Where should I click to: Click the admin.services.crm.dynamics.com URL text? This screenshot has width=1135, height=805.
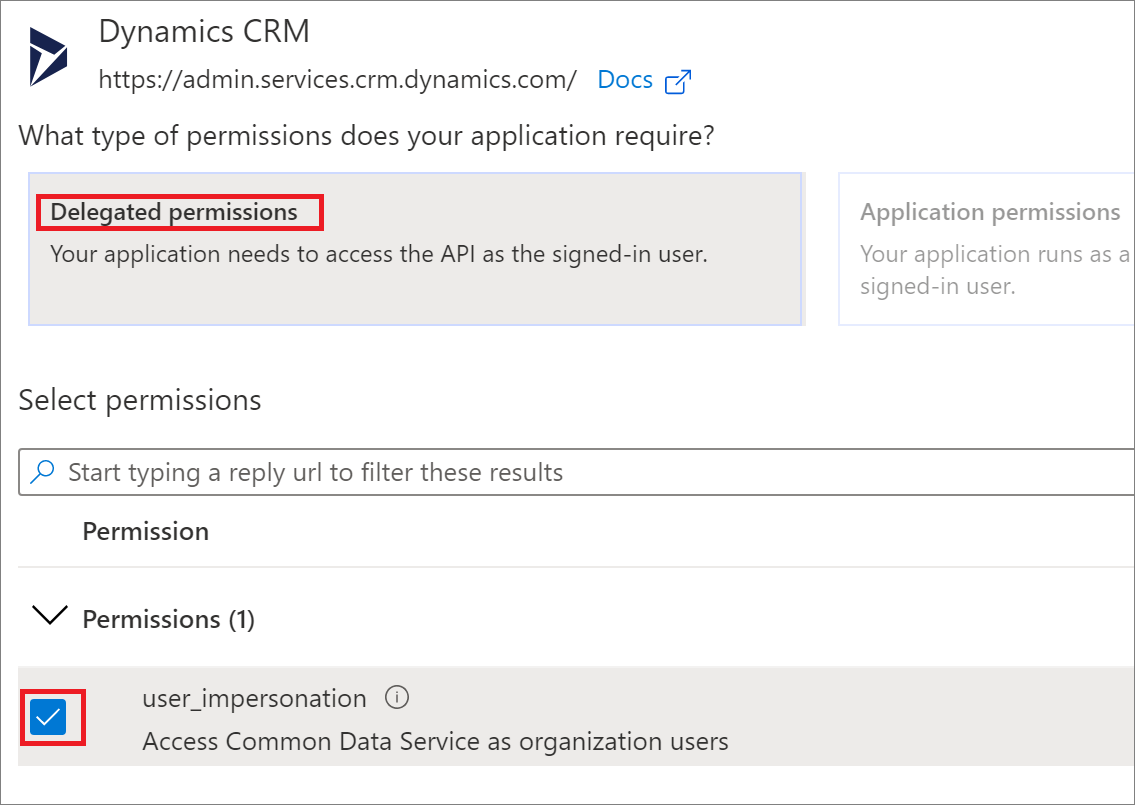click(x=337, y=80)
